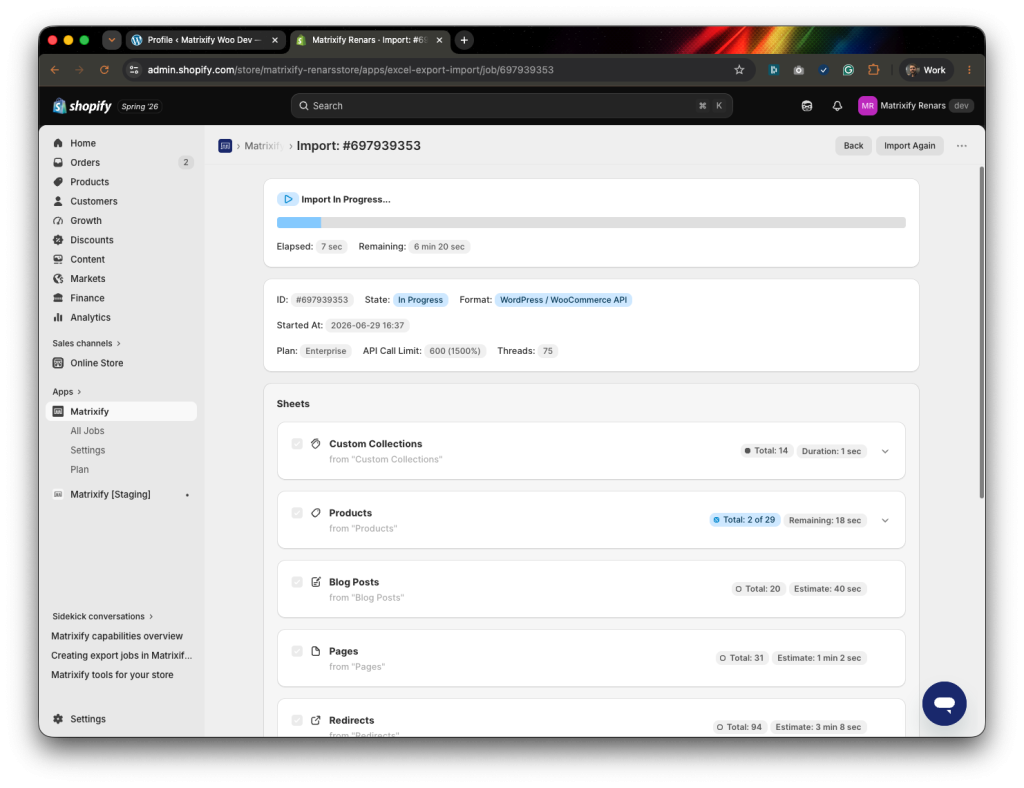The width and height of the screenshot is (1024, 788).
Task: Open the Finance section icon
Action: (x=58, y=298)
